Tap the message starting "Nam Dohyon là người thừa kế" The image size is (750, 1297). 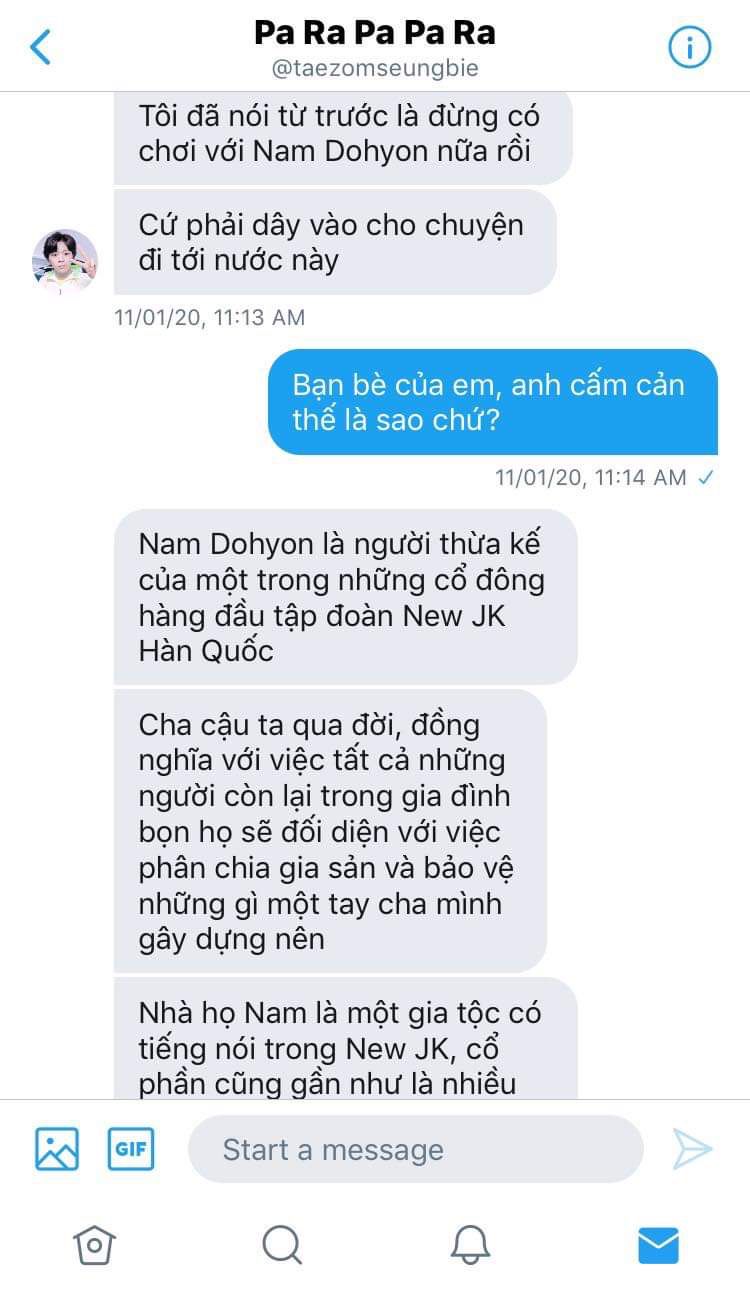346,597
